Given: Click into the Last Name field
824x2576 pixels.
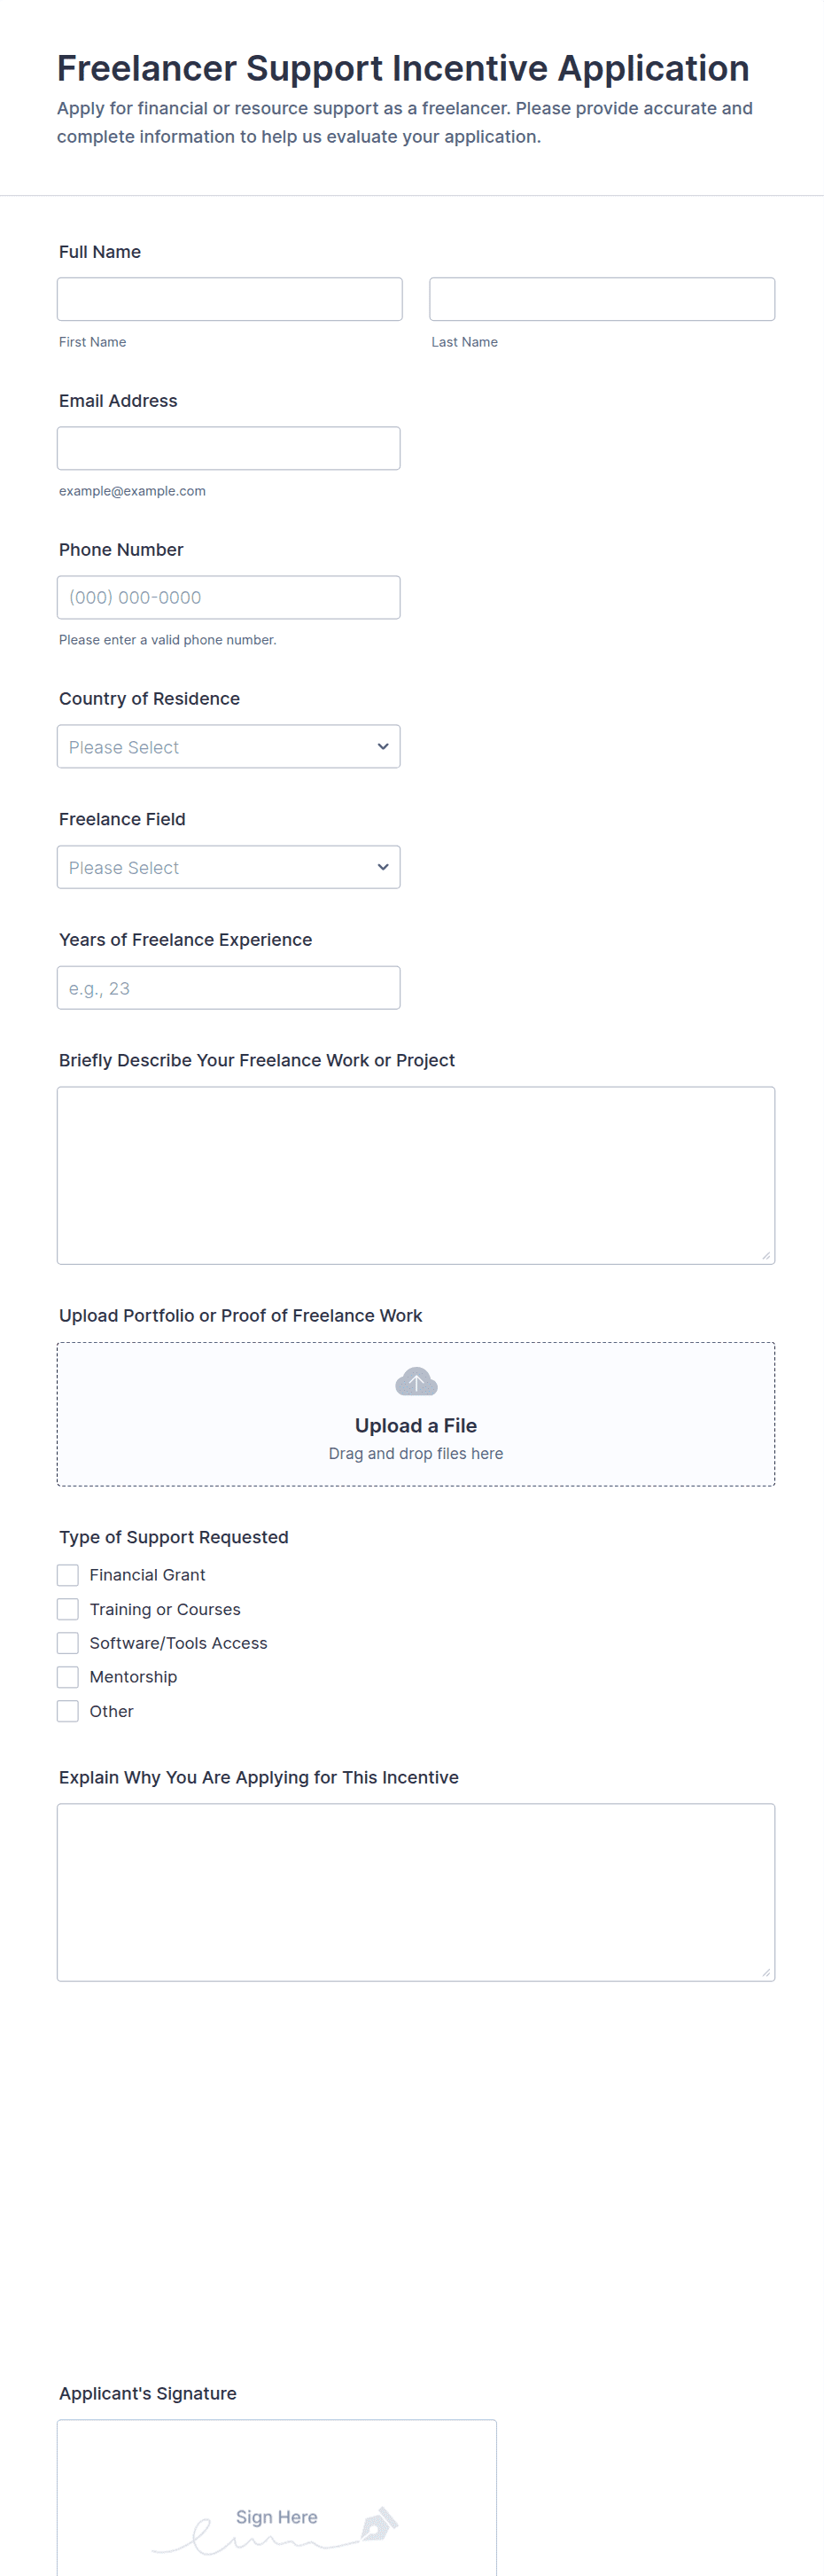Looking at the screenshot, I should point(602,299).
